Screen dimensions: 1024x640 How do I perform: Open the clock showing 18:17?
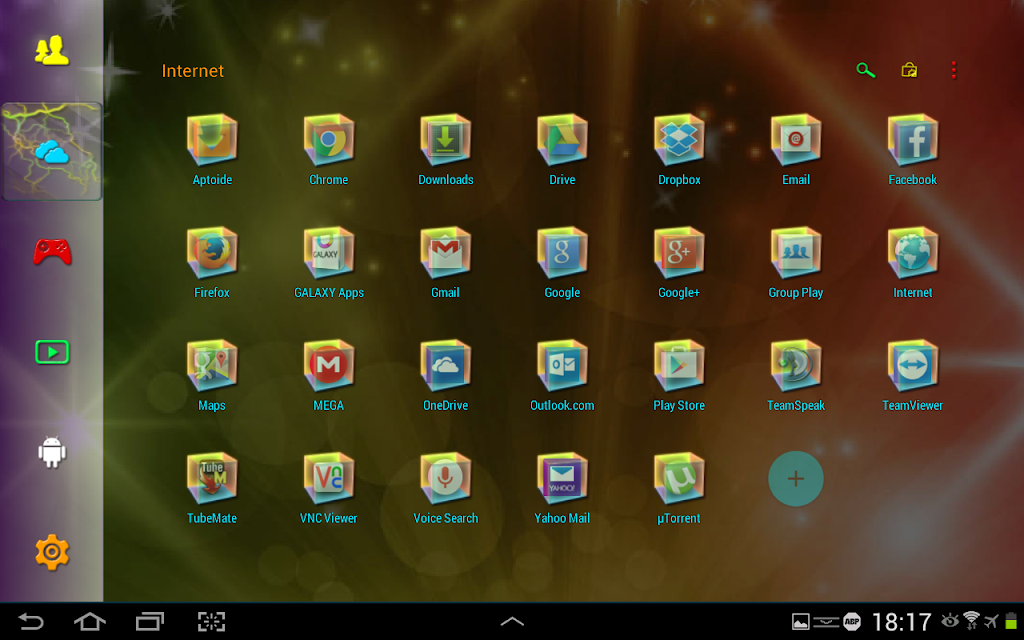point(902,622)
